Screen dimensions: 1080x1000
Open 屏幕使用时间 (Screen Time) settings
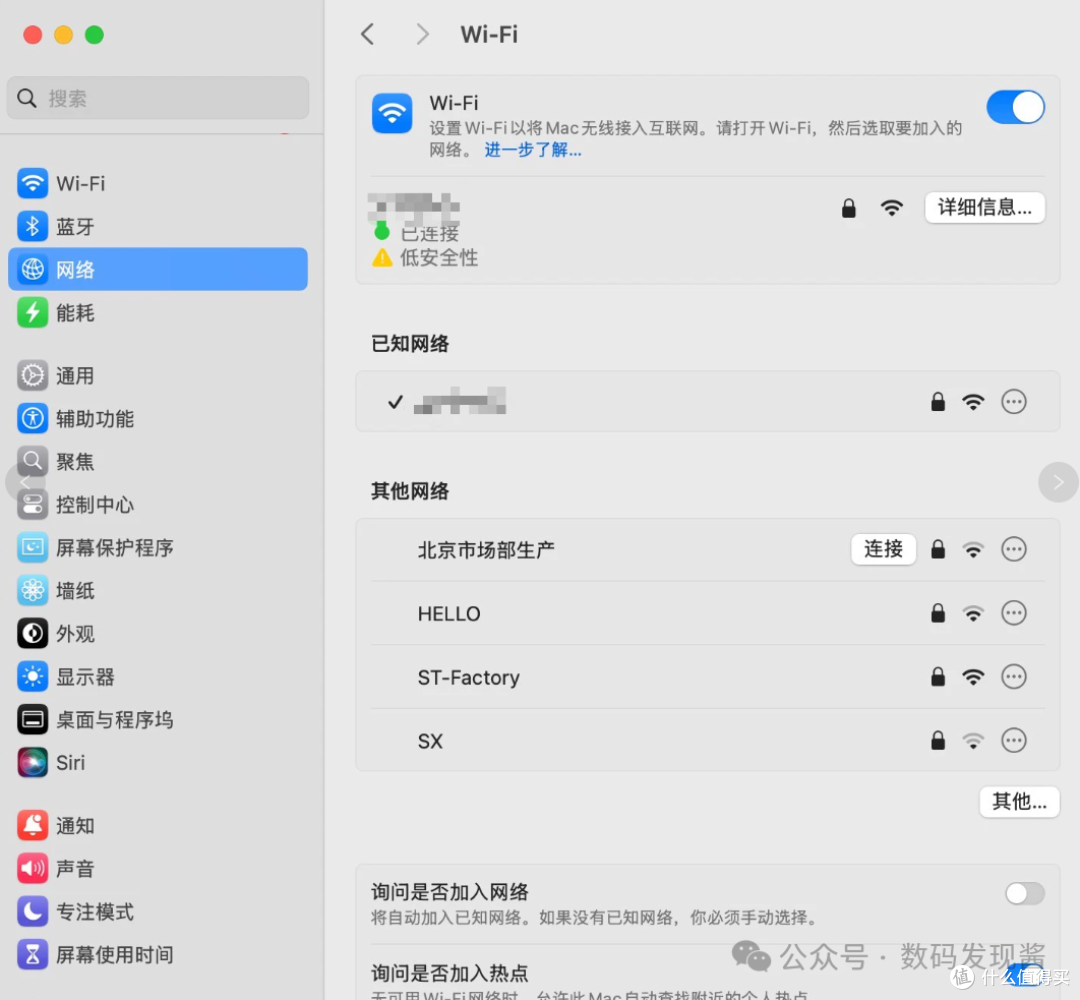(x=157, y=955)
